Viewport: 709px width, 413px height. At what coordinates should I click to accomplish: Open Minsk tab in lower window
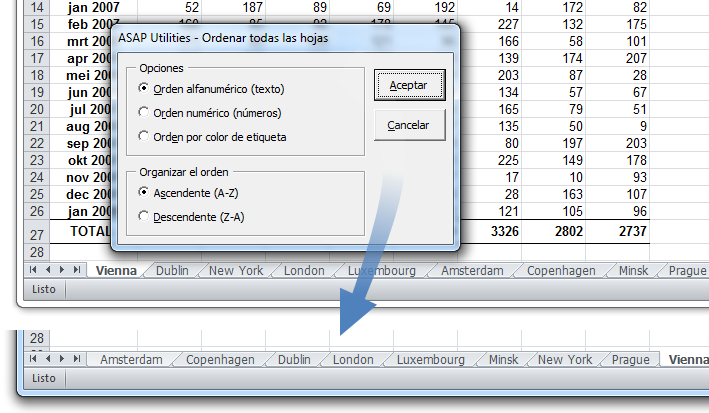(x=503, y=360)
